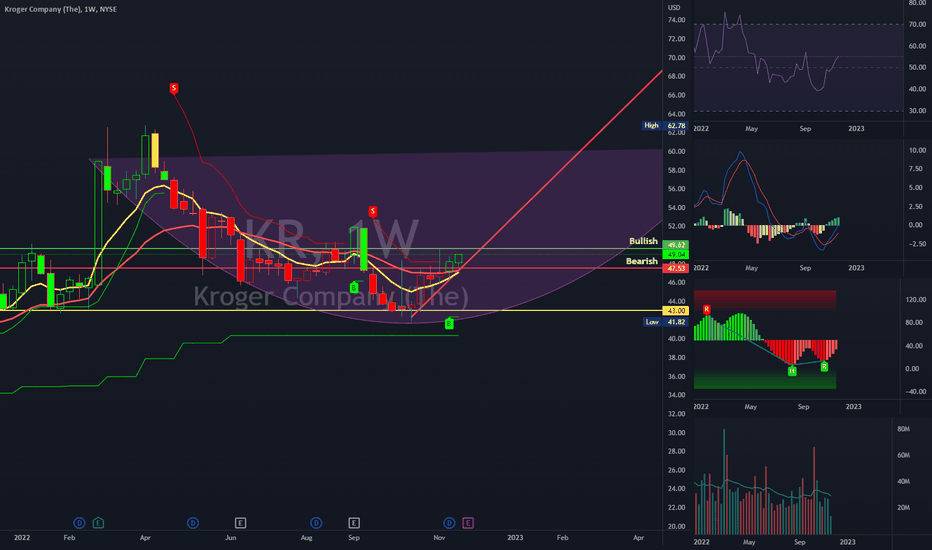Image resolution: width=932 pixels, height=550 pixels.
Task: Click -2.50 on the MACD axis
Action: click(918, 244)
